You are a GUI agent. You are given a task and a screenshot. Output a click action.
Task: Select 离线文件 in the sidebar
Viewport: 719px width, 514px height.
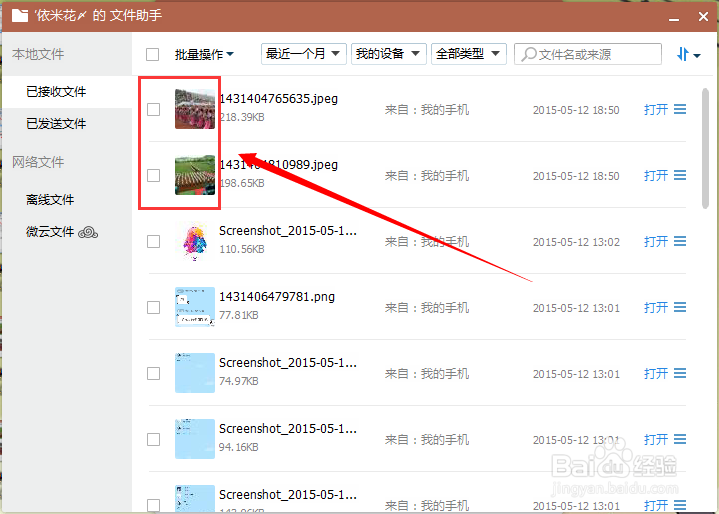coord(50,200)
